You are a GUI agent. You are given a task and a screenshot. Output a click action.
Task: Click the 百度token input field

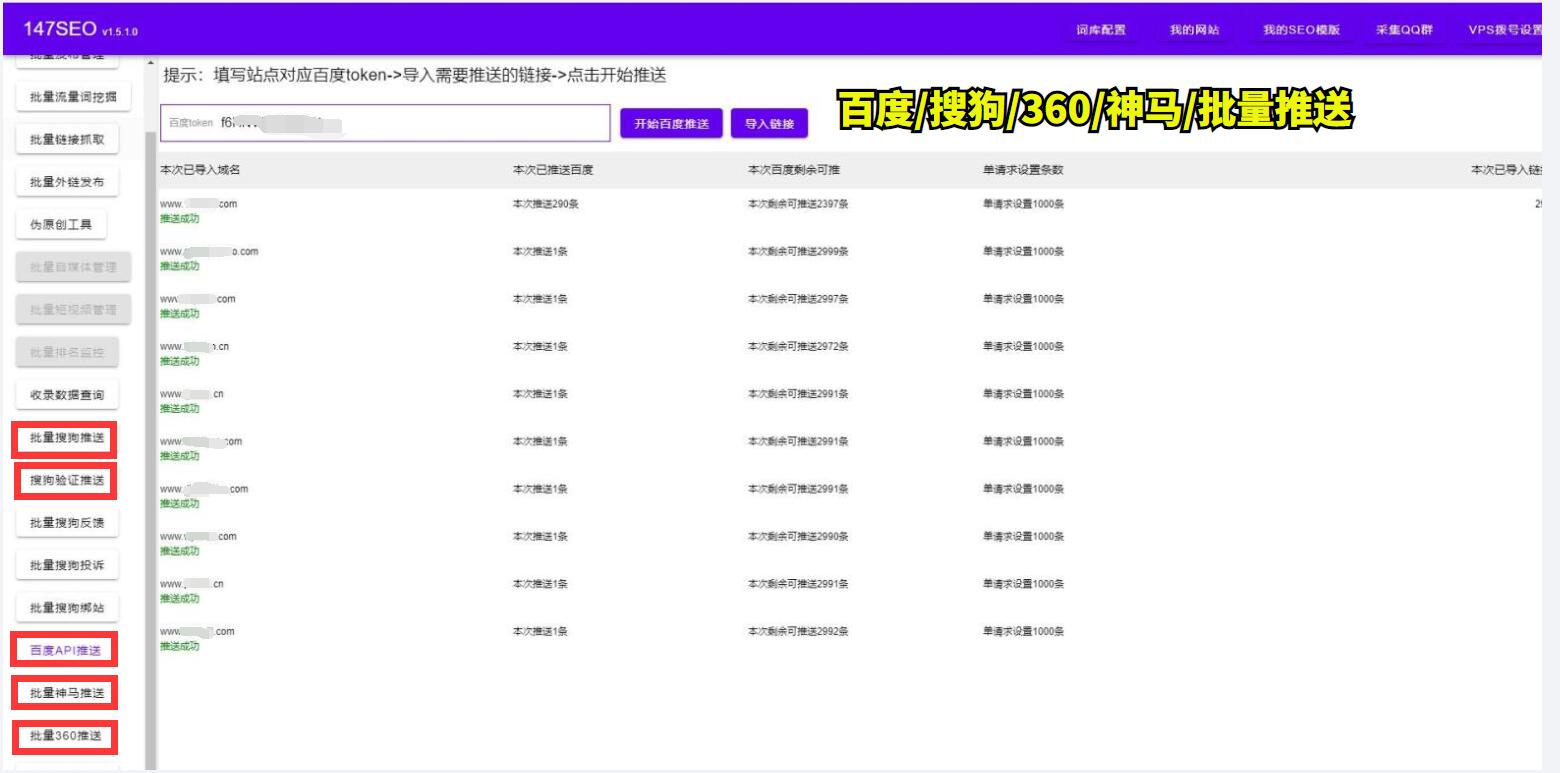(x=385, y=124)
